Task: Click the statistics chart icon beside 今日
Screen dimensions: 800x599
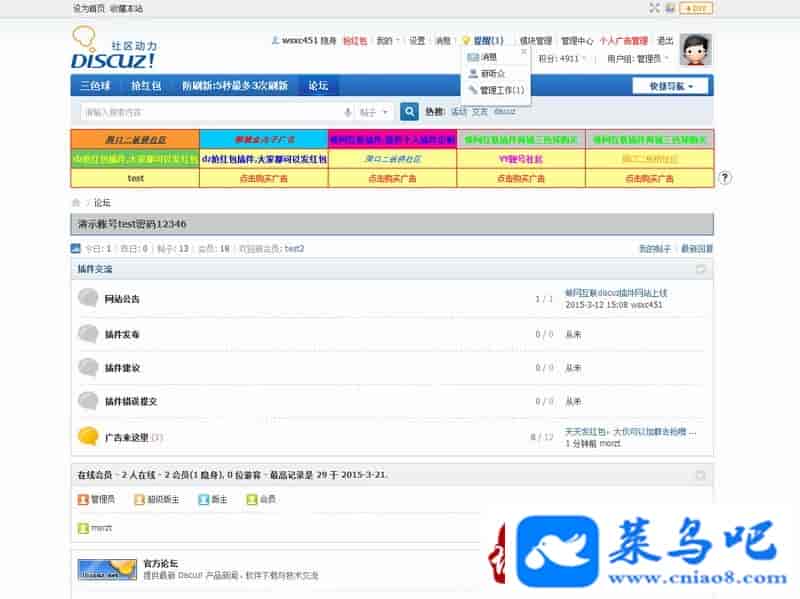Action: 76,248
